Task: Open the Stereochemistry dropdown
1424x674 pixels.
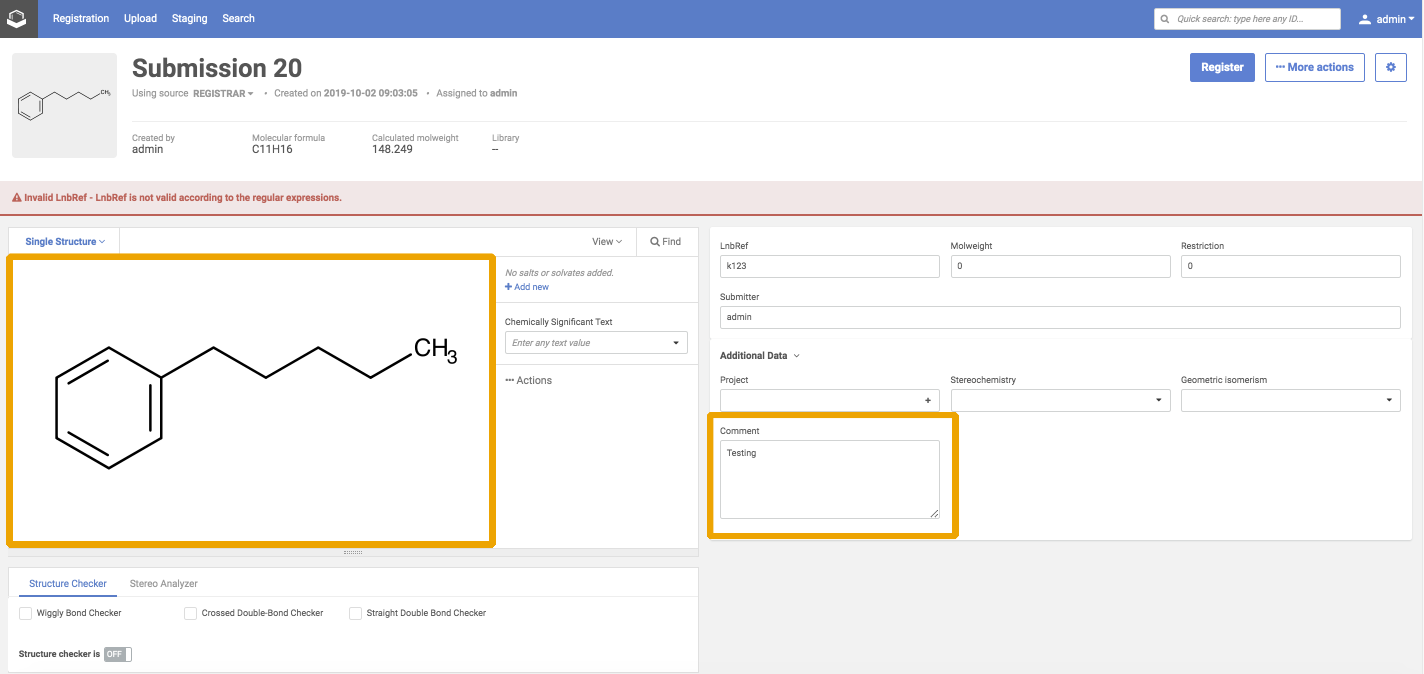Action: click(1060, 400)
